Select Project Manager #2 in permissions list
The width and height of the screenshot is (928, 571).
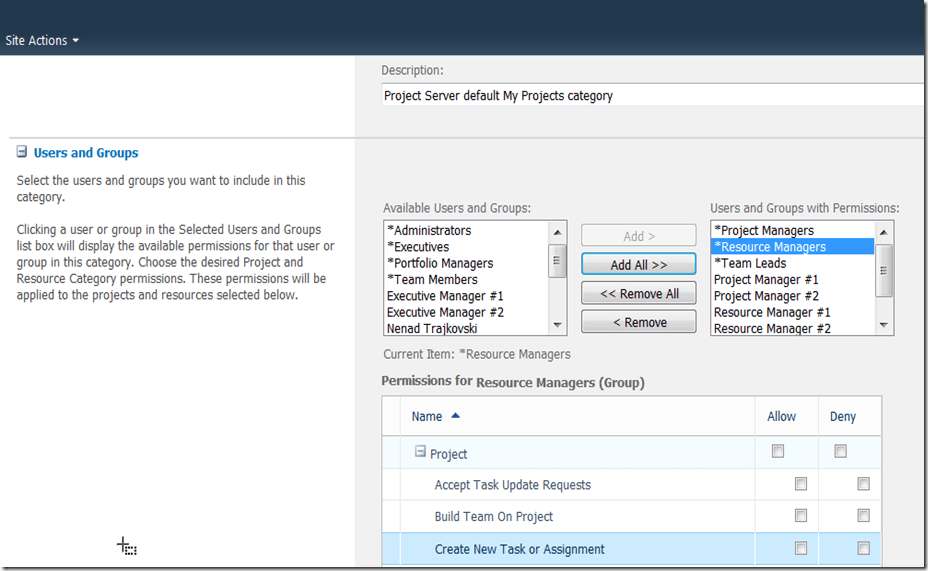766,296
